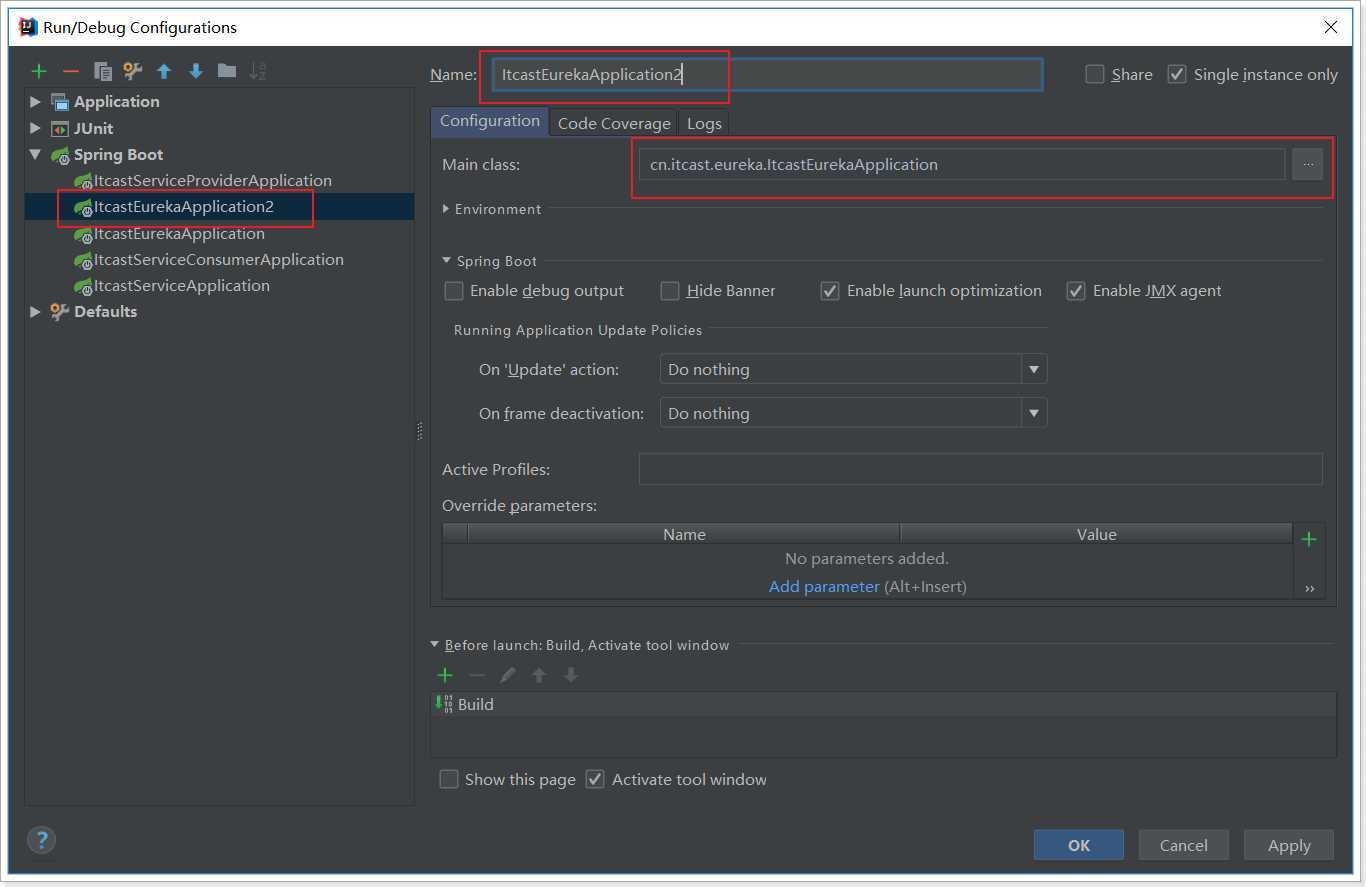The height and width of the screenshot is (887, 1366).
Task: Open help with question mark icon
Action: [42, 840]
